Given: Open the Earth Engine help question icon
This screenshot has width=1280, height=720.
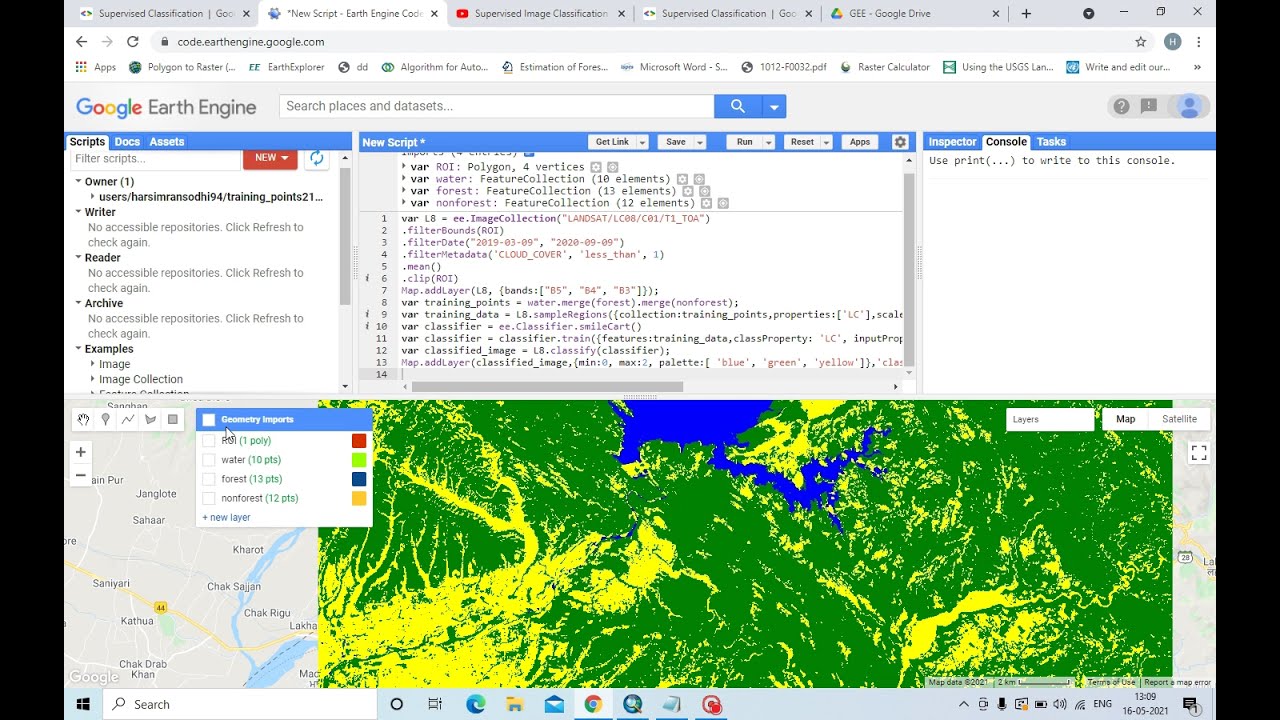Looking at the screenshot, I should pos(1121,106).
